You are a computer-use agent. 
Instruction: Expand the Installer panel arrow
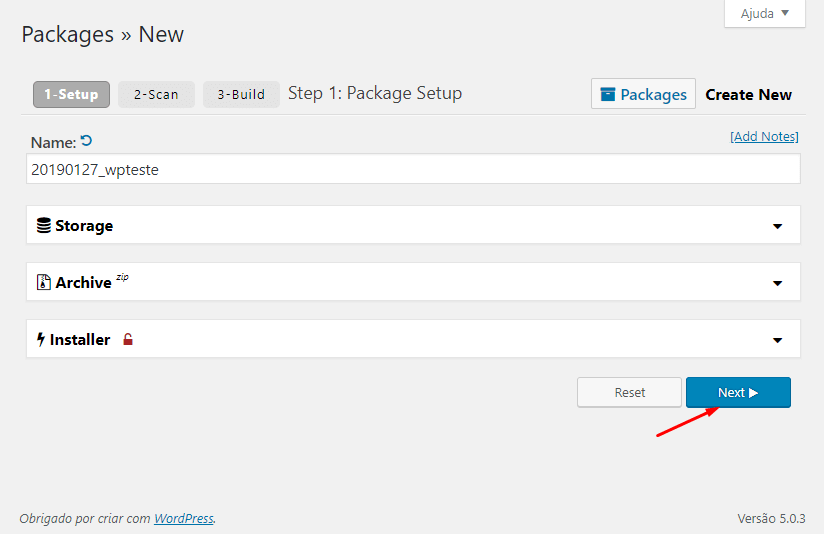pos(777,340)
